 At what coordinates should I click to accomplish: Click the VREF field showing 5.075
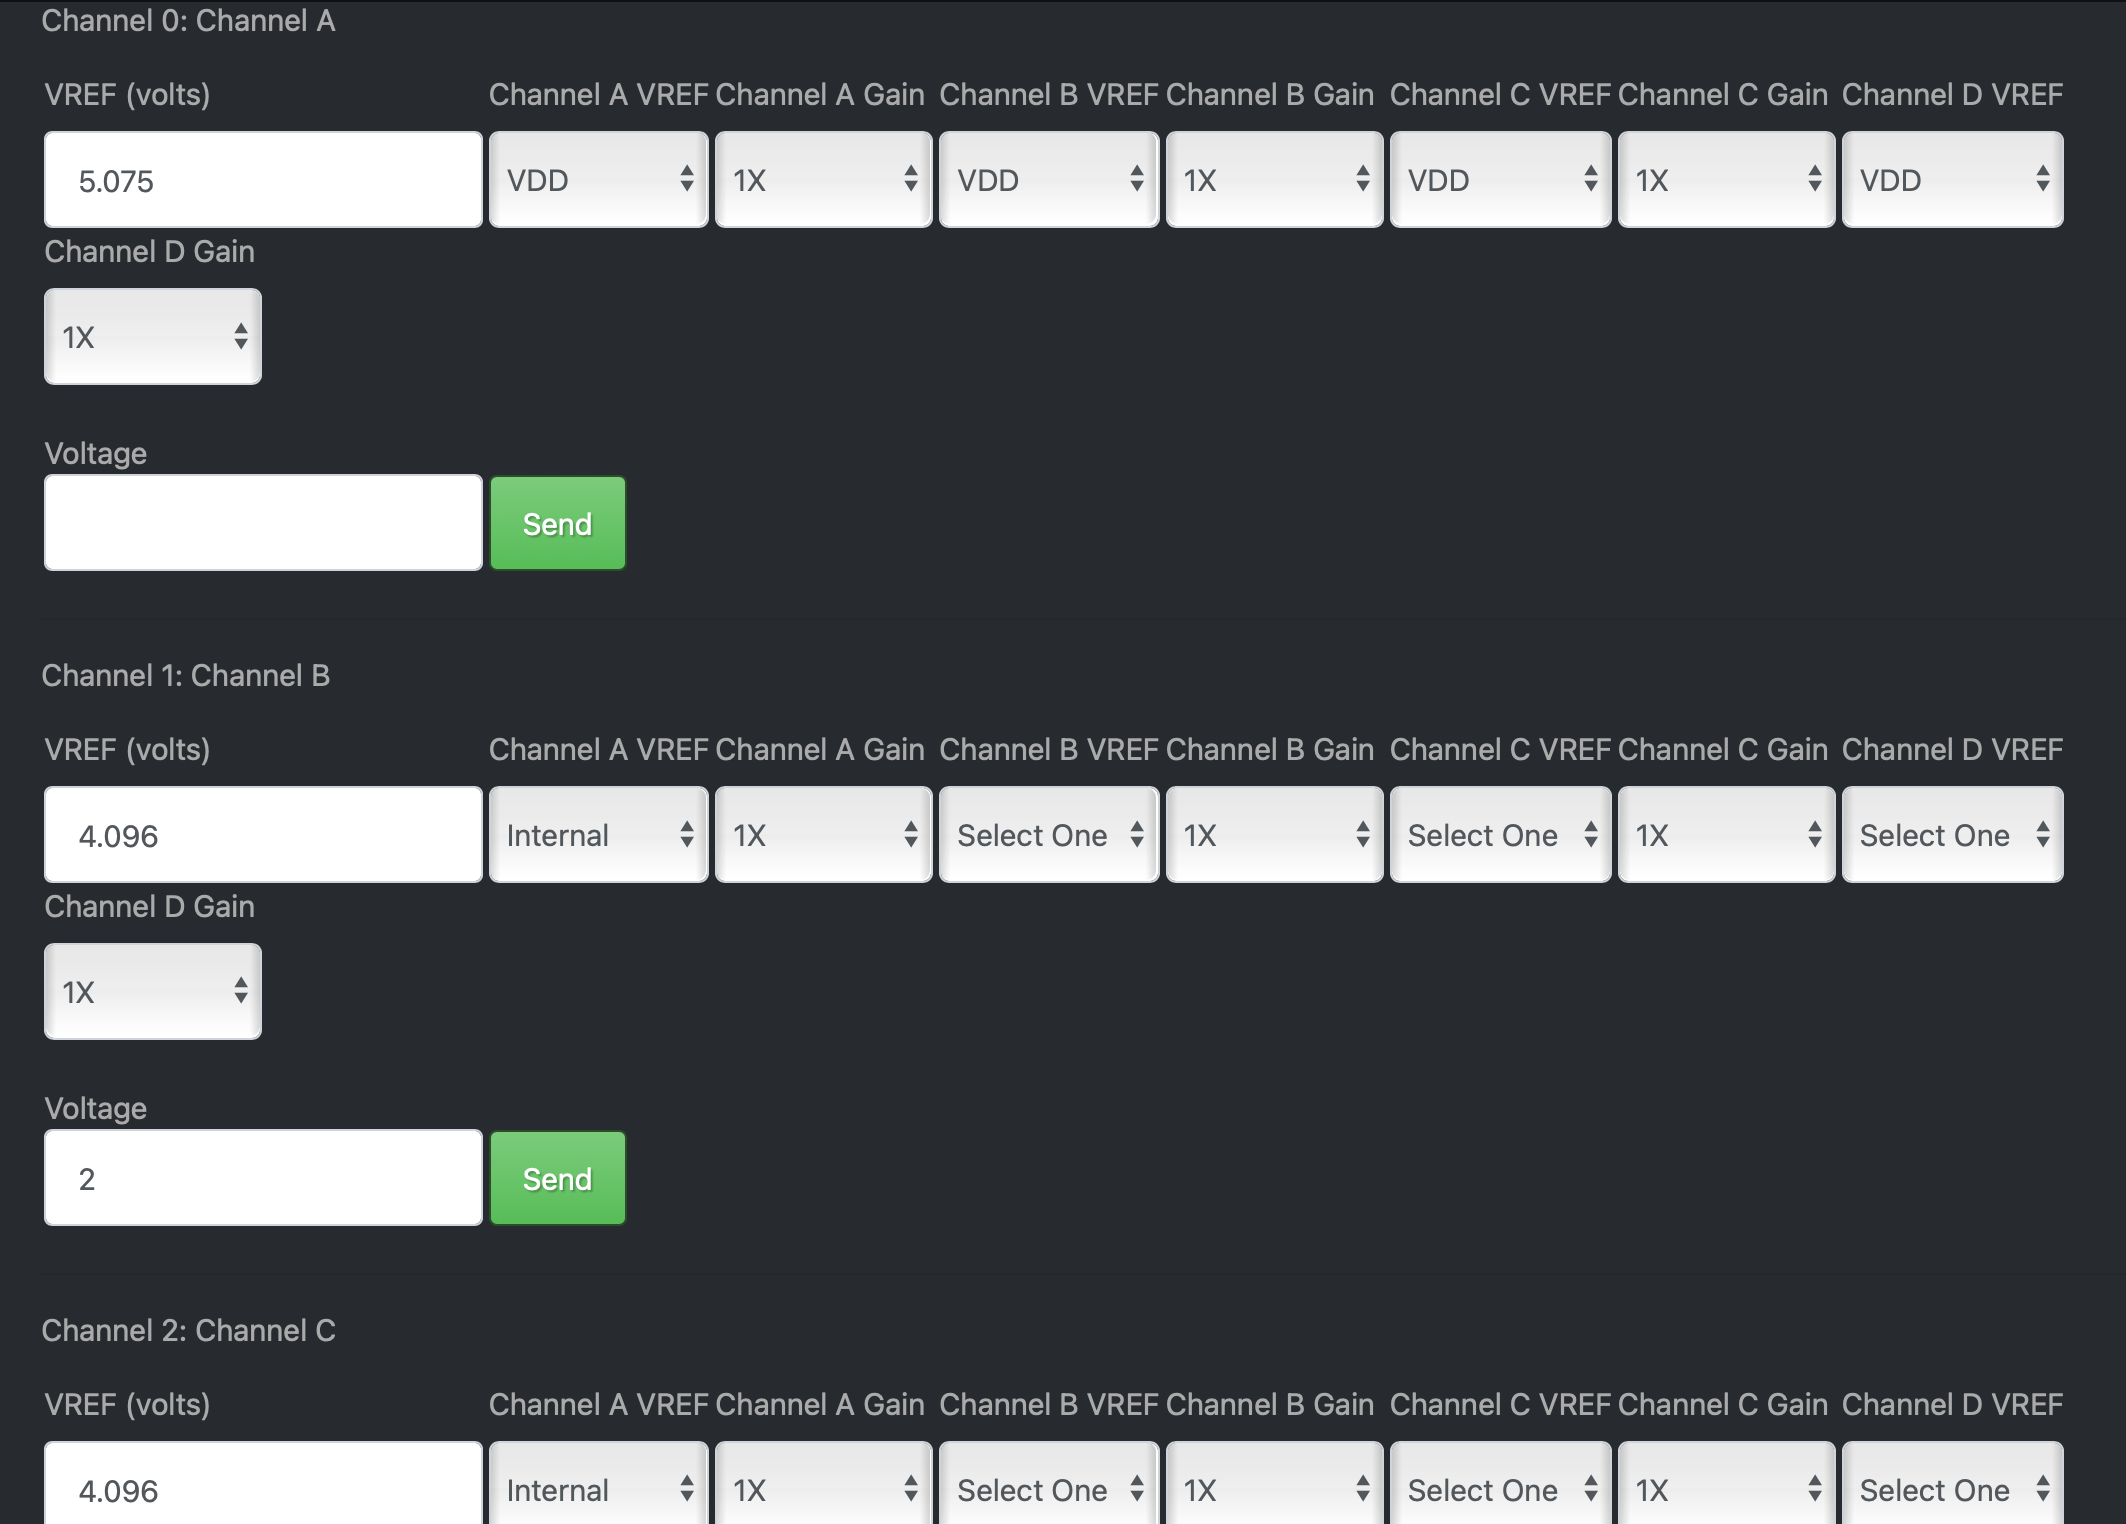tap(262, 180)
